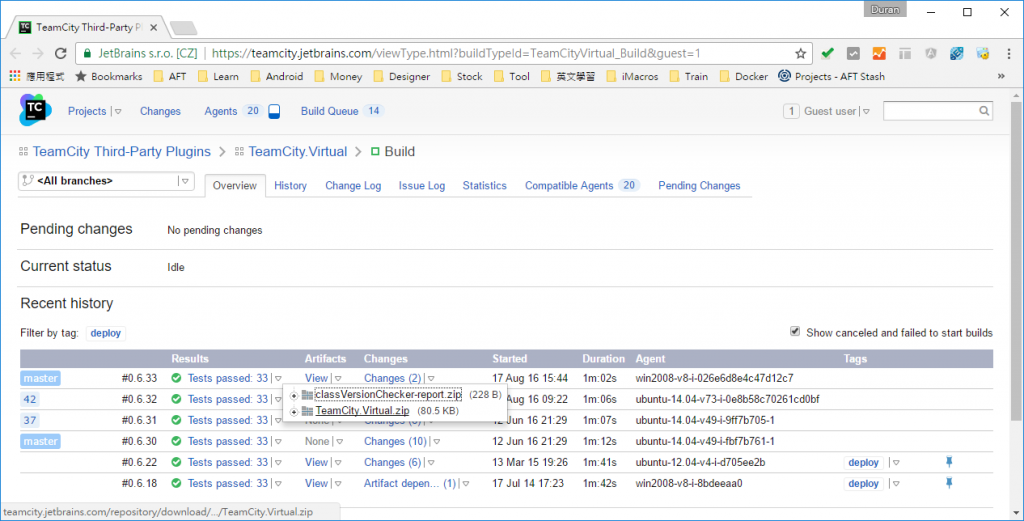Open the Projects dropdown arrow
This screenshot has height=521, width=1024.
coord(118,112)
